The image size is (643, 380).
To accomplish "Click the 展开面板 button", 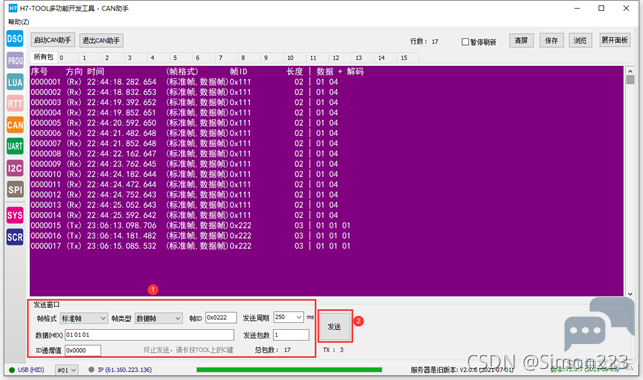I will [615, 40].
